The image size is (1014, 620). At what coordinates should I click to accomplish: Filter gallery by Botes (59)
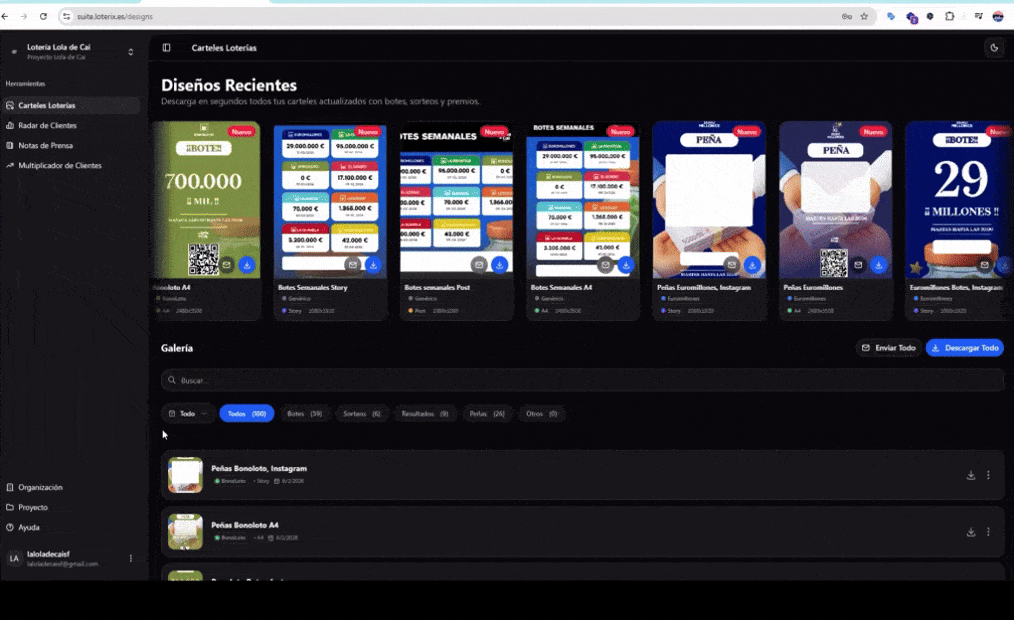point(304,414)
